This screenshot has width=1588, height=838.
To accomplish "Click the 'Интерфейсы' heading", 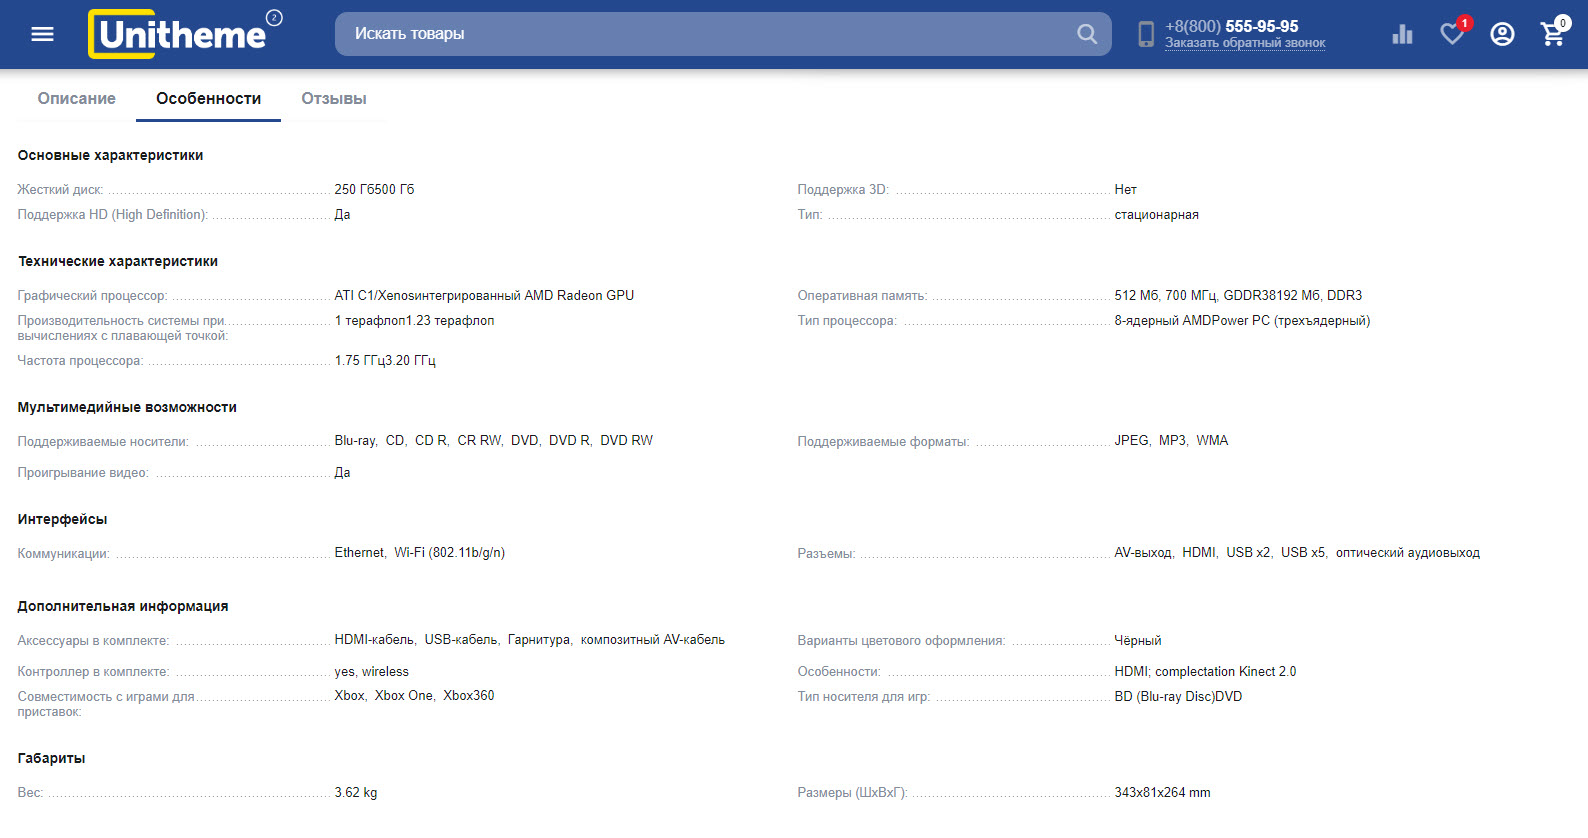I will (62, 519).
